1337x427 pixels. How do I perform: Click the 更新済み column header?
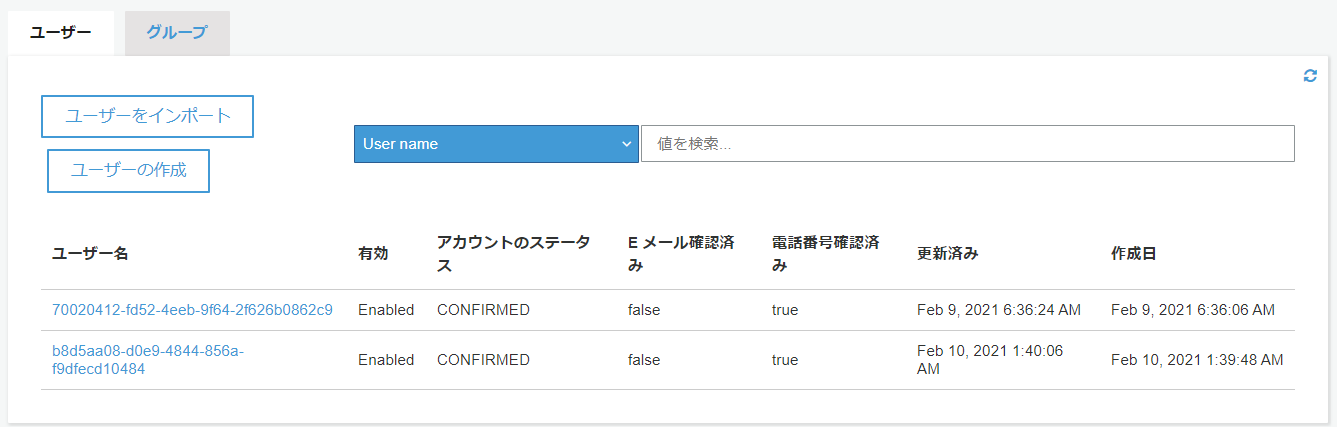tap(947, 254)
